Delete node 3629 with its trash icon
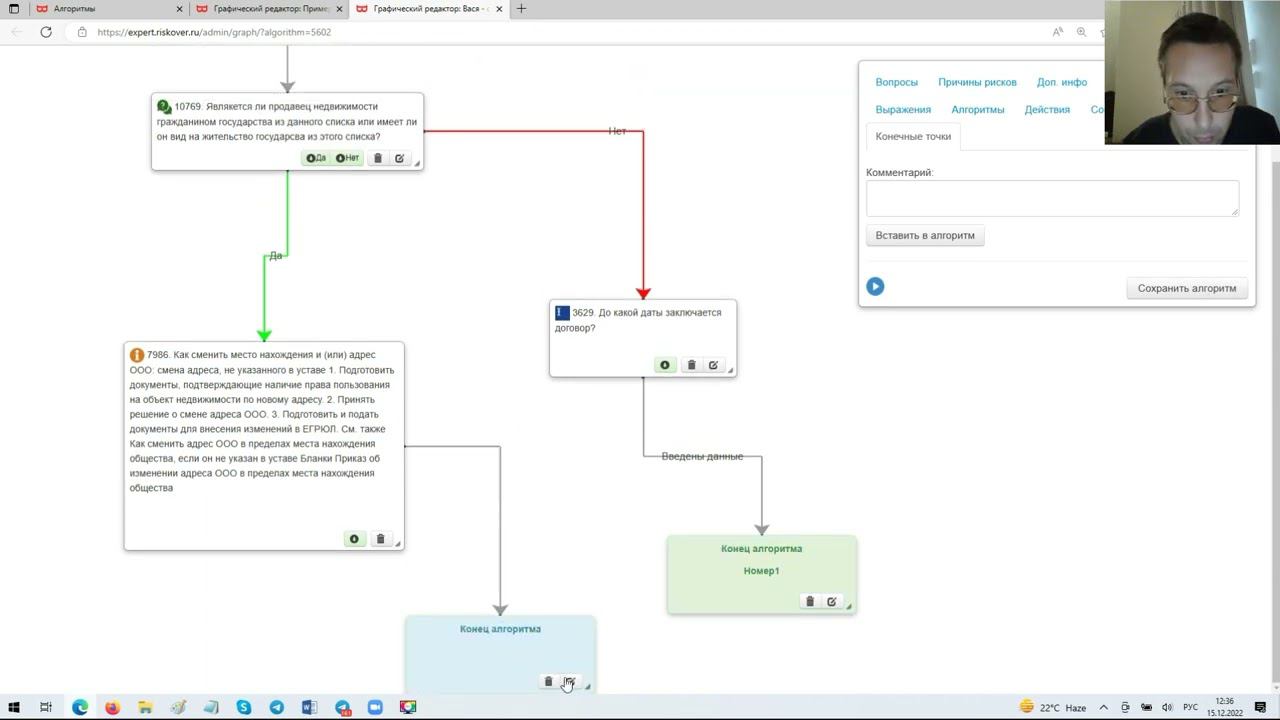 click(691, 365)
